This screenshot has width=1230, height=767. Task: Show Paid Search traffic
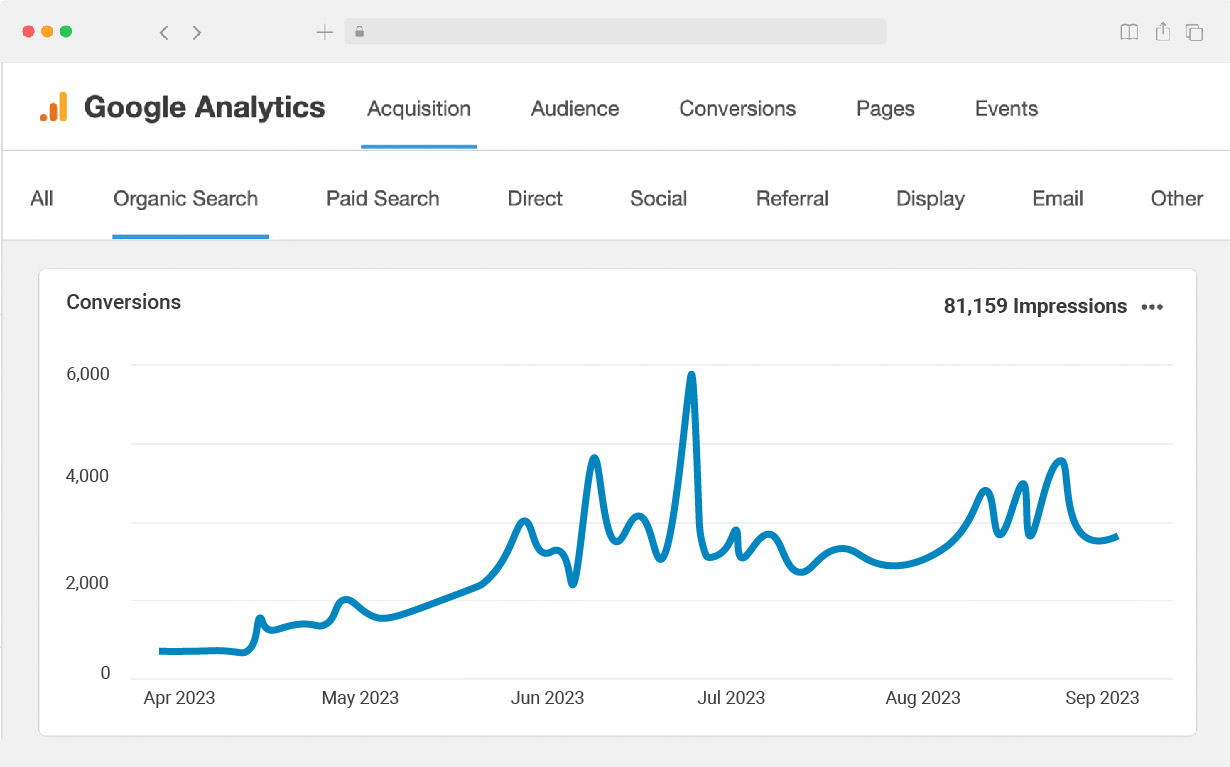pyautogui.click(x=382, y=198)
